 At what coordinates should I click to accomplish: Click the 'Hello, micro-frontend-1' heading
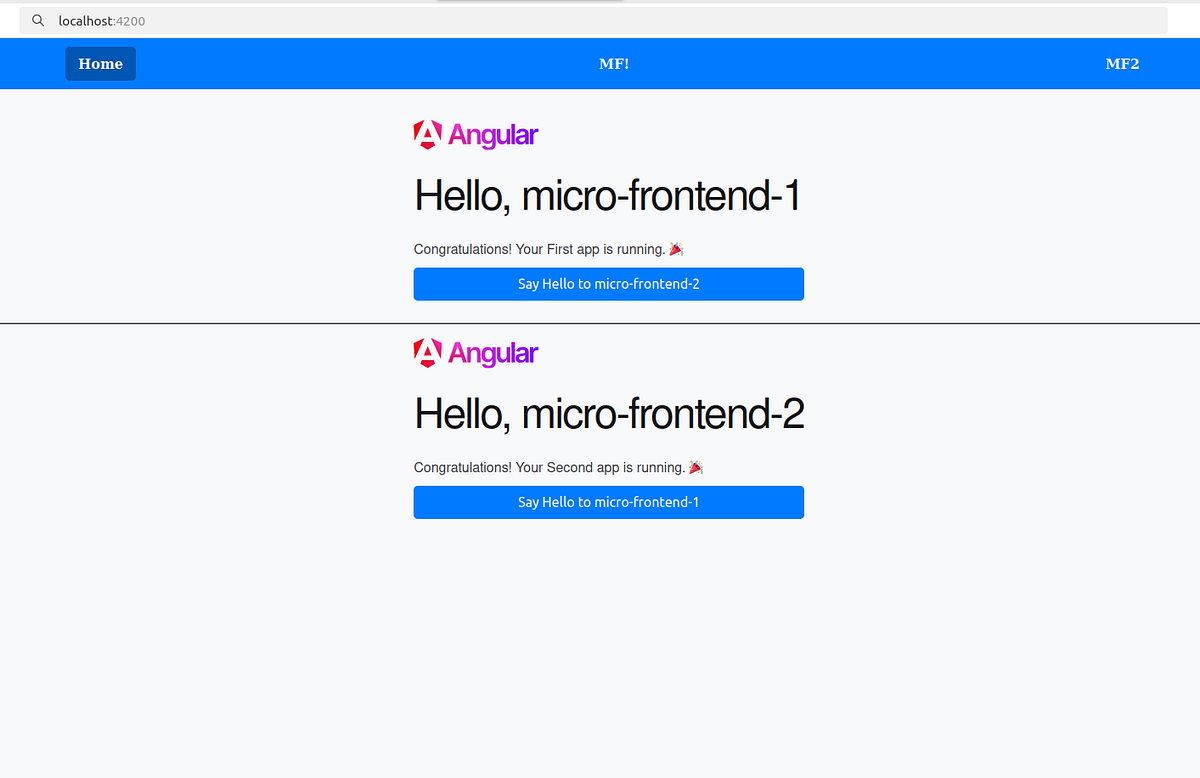tap(607, 196)
